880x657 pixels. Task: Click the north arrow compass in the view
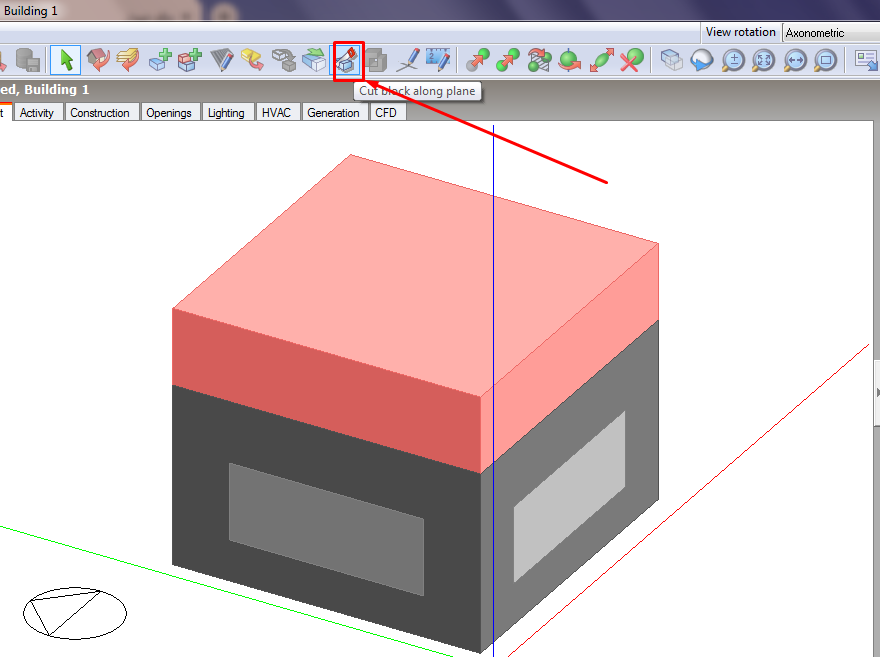pyautogui.click(x=75, y=613)
